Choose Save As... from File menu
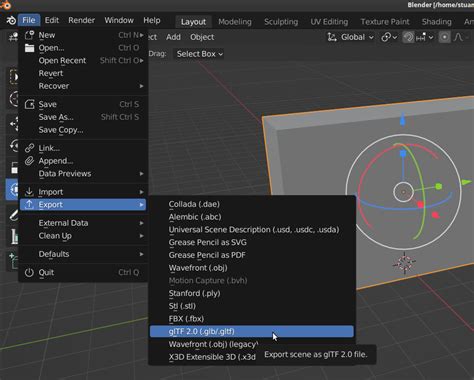The image size is (474, 380). click(x=83, y=117)
